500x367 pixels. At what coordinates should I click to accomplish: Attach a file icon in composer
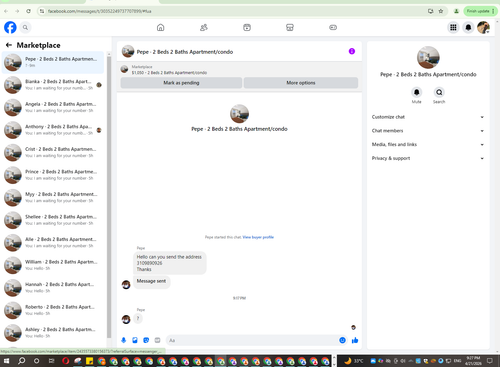tap(135, 340)
